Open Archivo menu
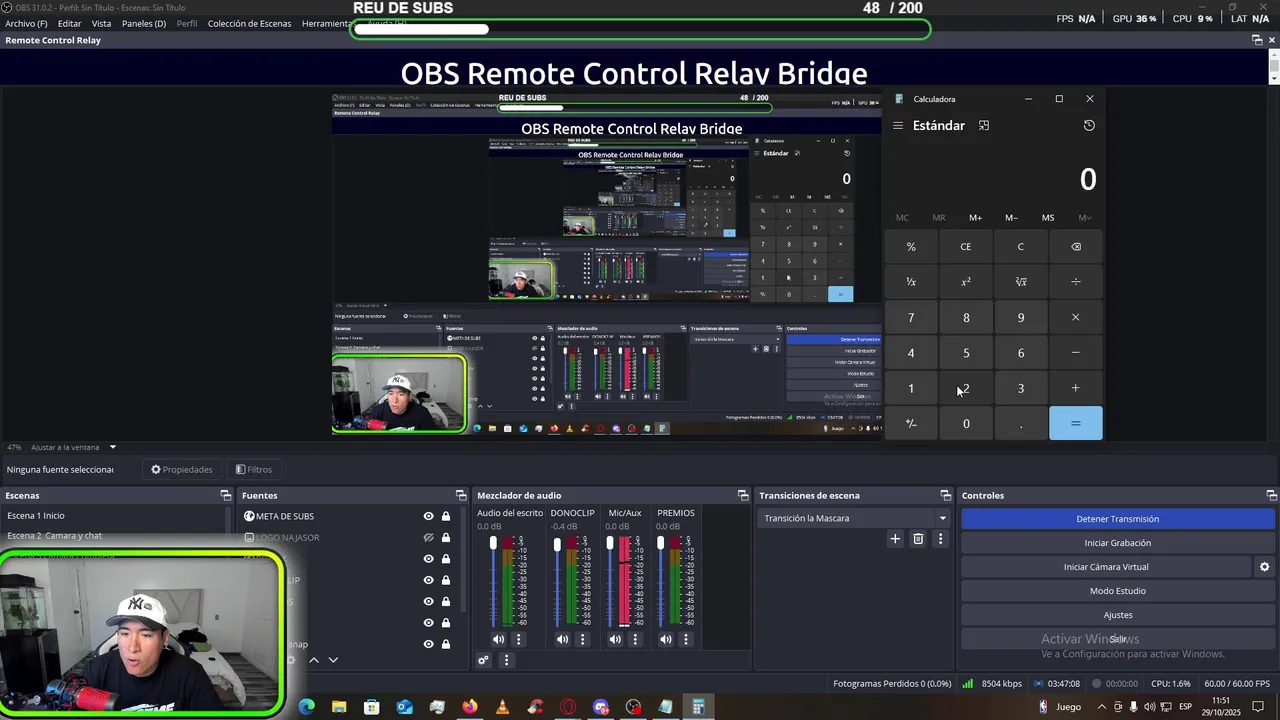The width and height of the screenshot is (1280, 720). 26,23
